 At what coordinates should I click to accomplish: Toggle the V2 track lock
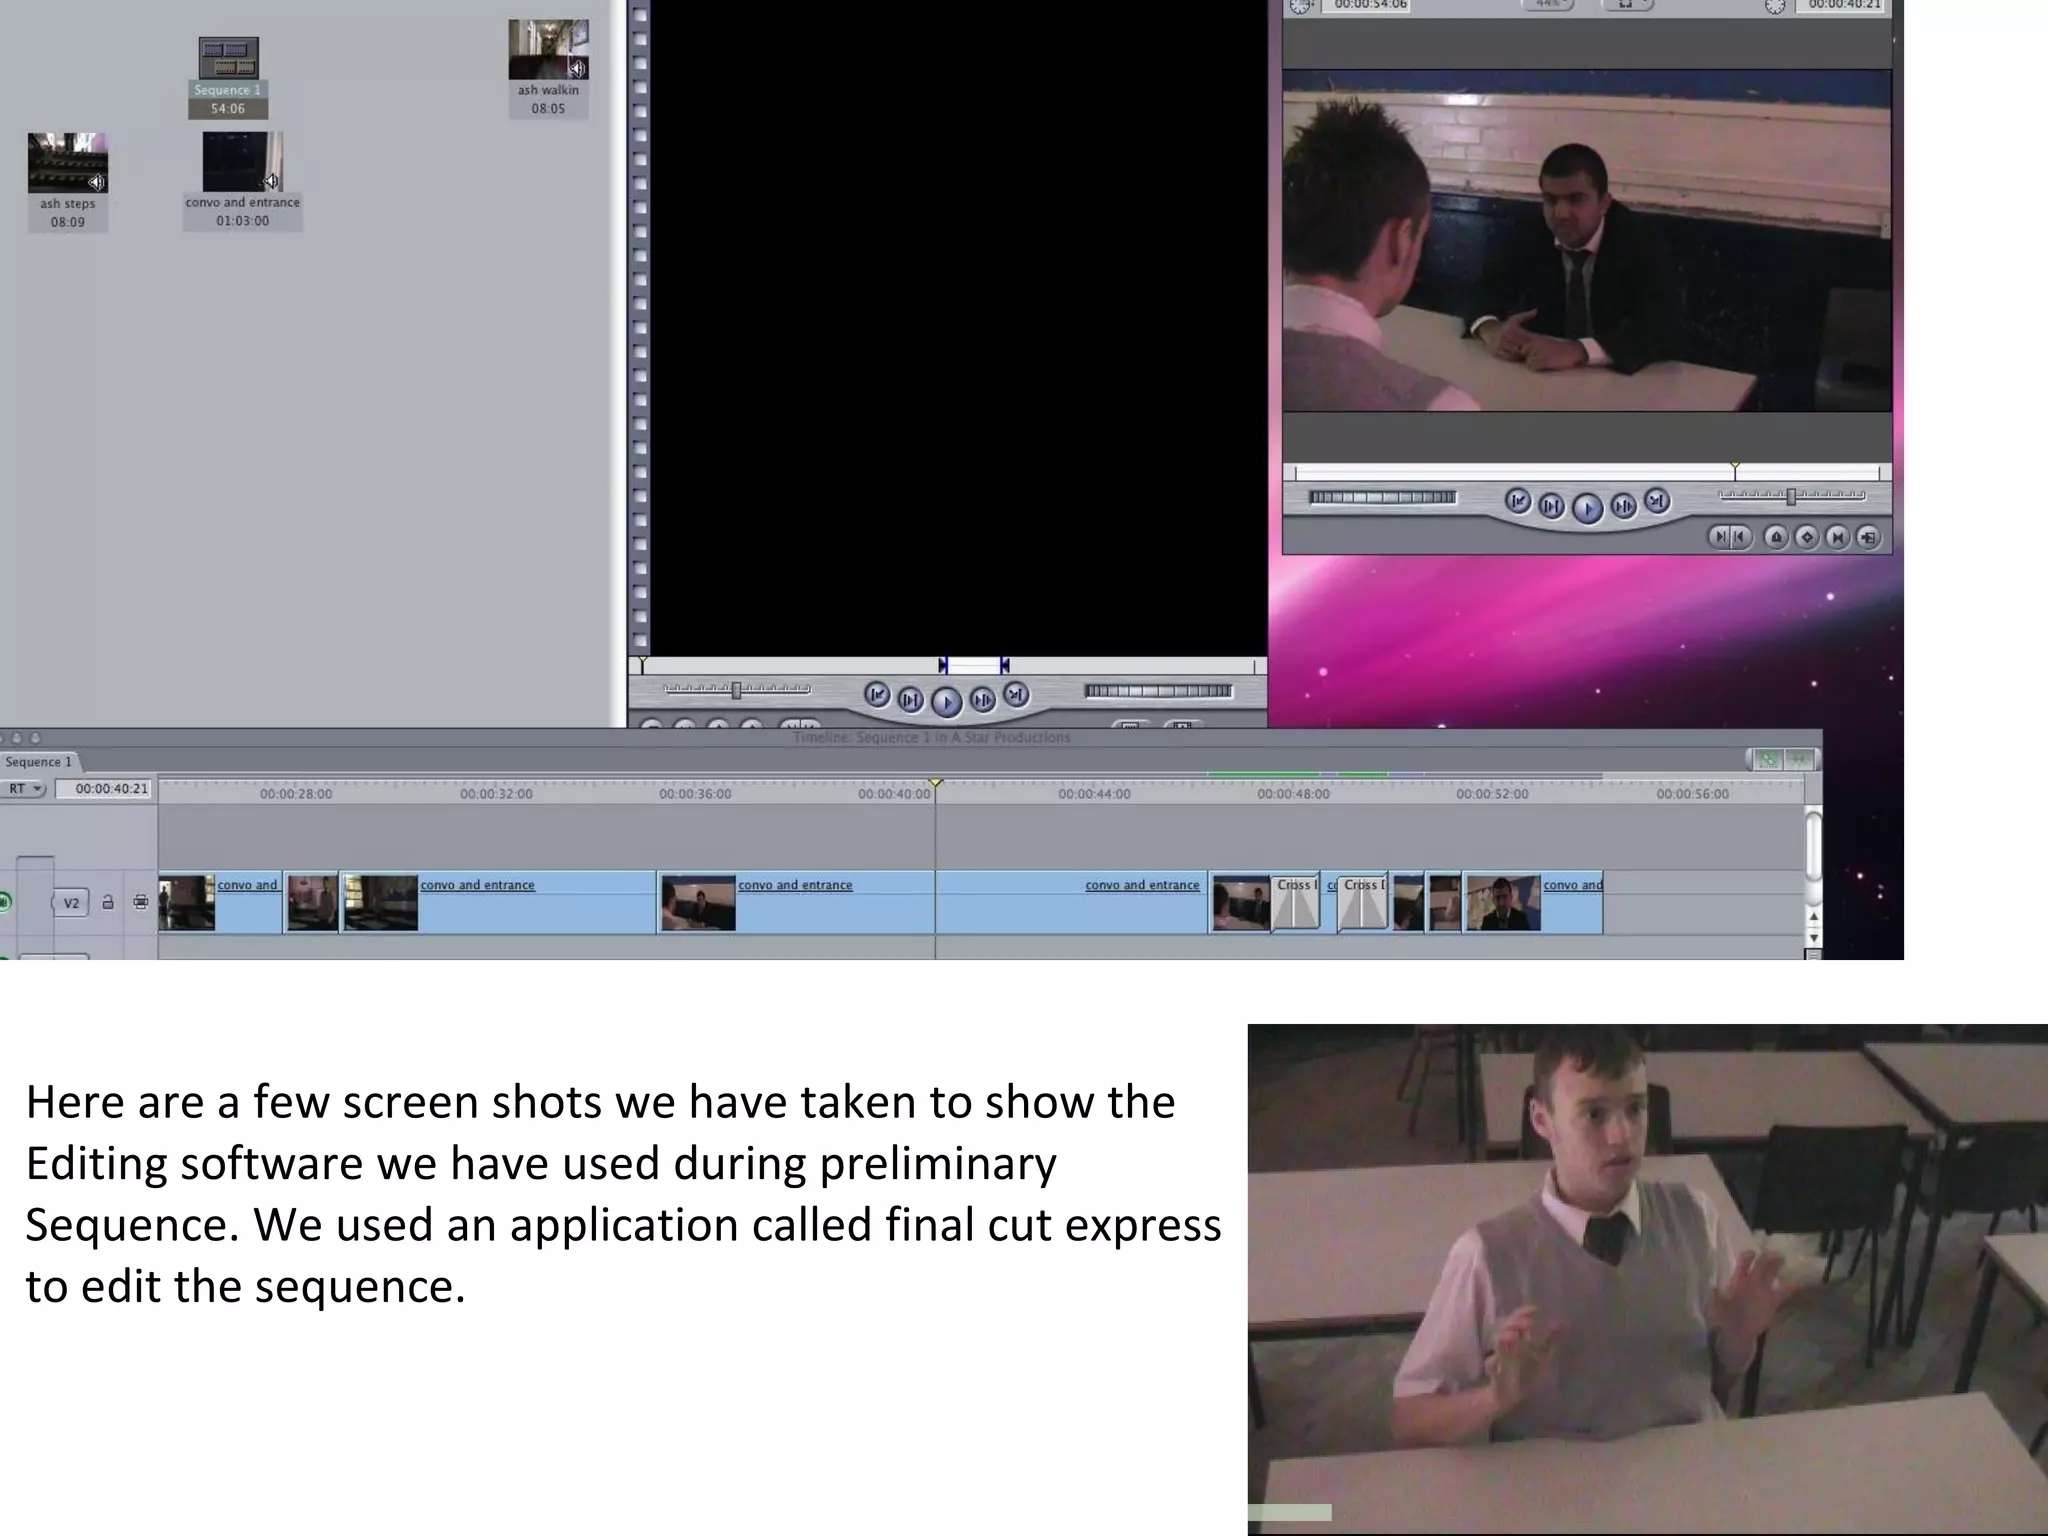click(108, 903)
